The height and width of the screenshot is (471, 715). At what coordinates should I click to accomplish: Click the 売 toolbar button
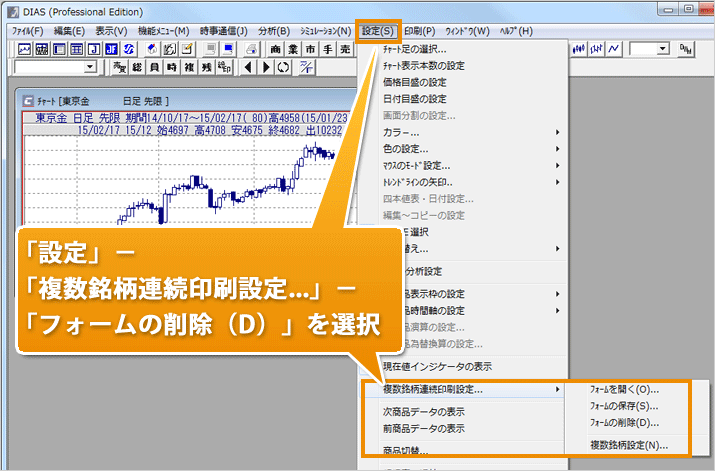344,49
